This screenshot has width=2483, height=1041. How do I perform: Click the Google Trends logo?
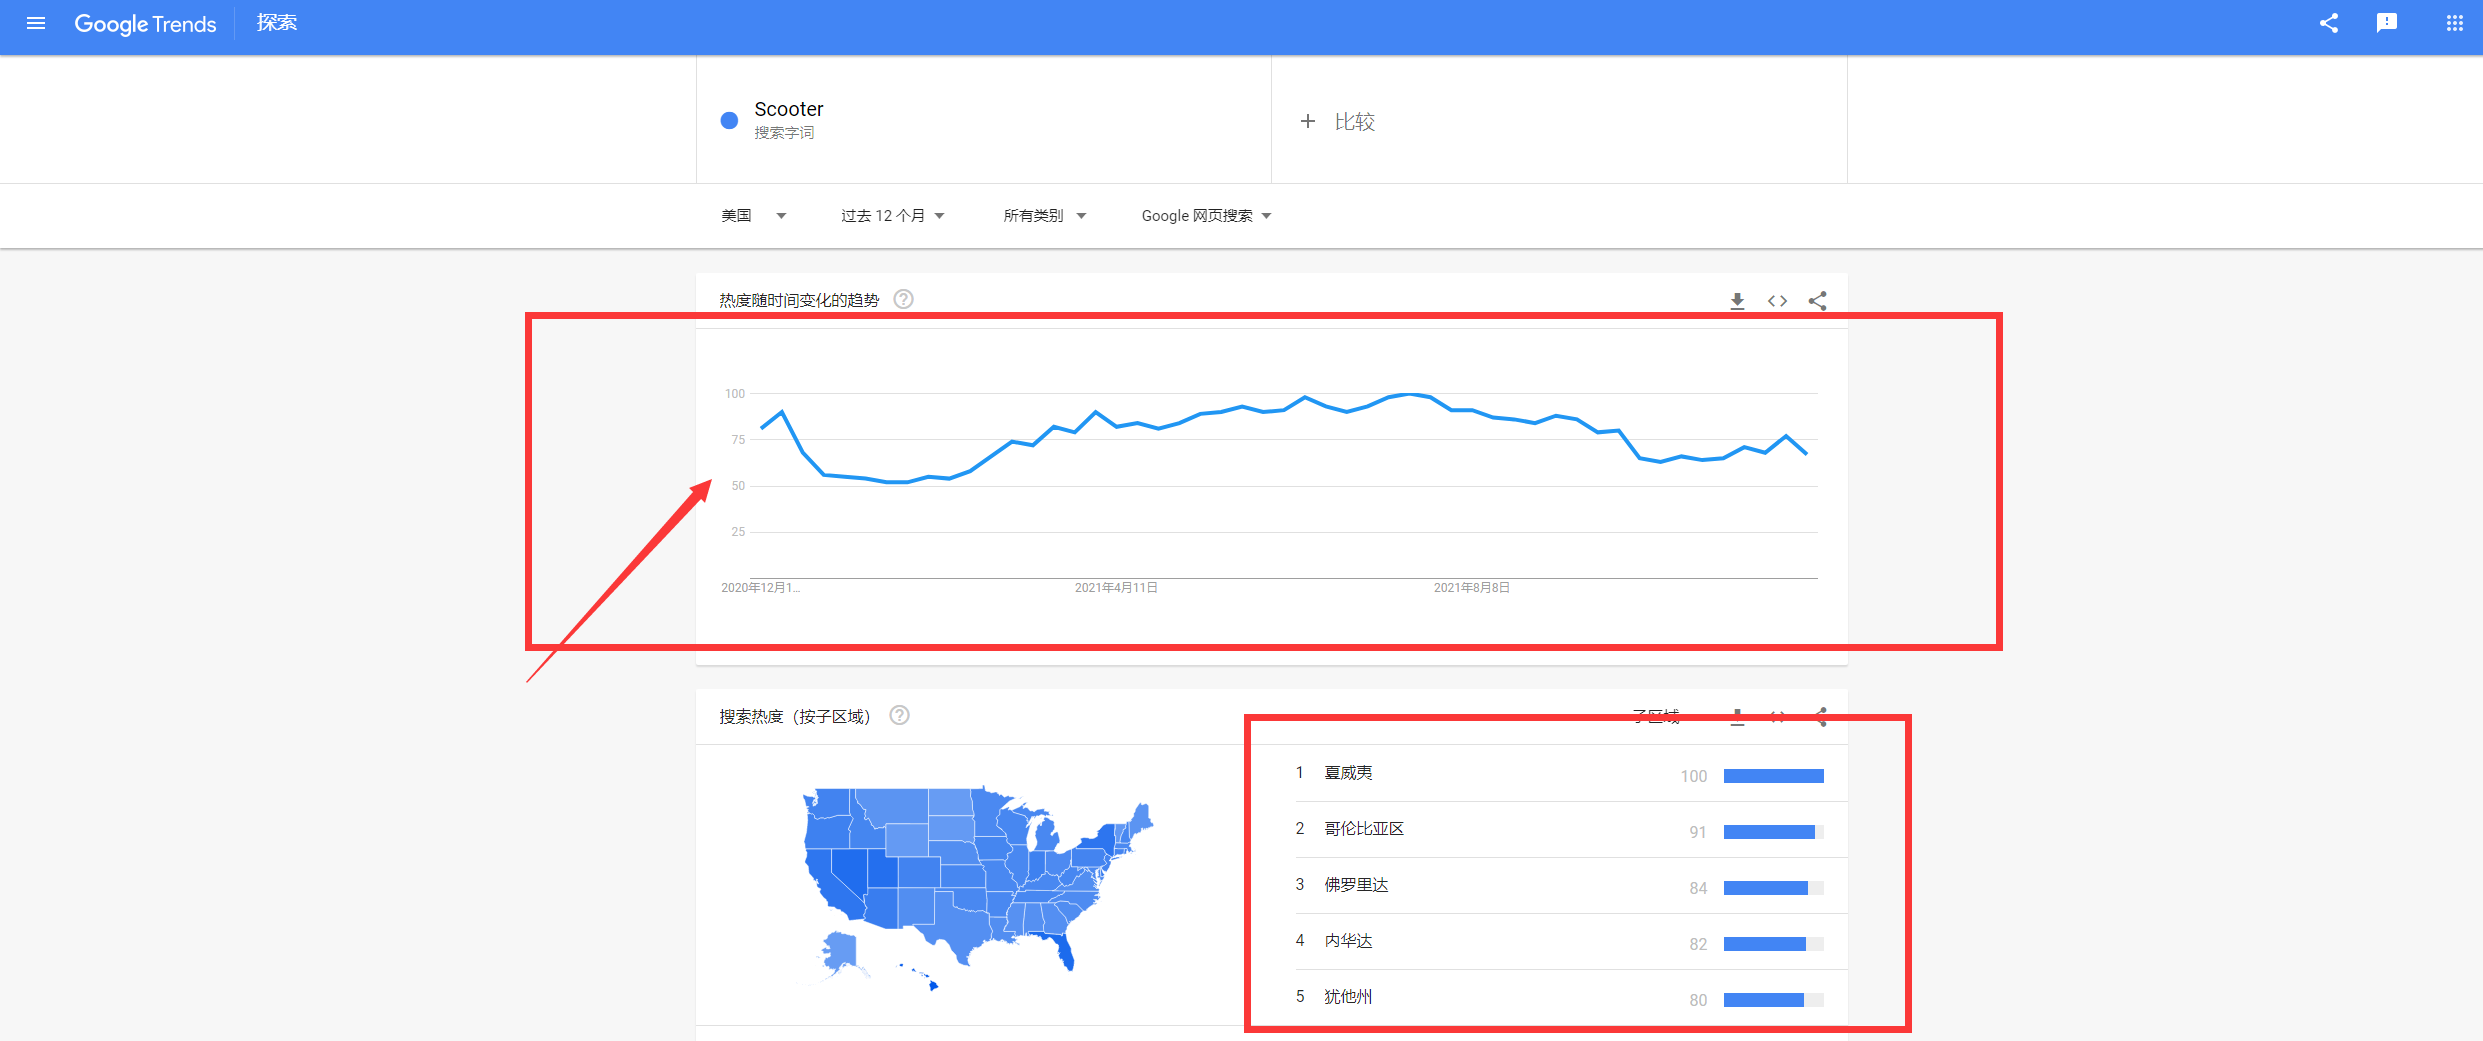click(145, 24)
